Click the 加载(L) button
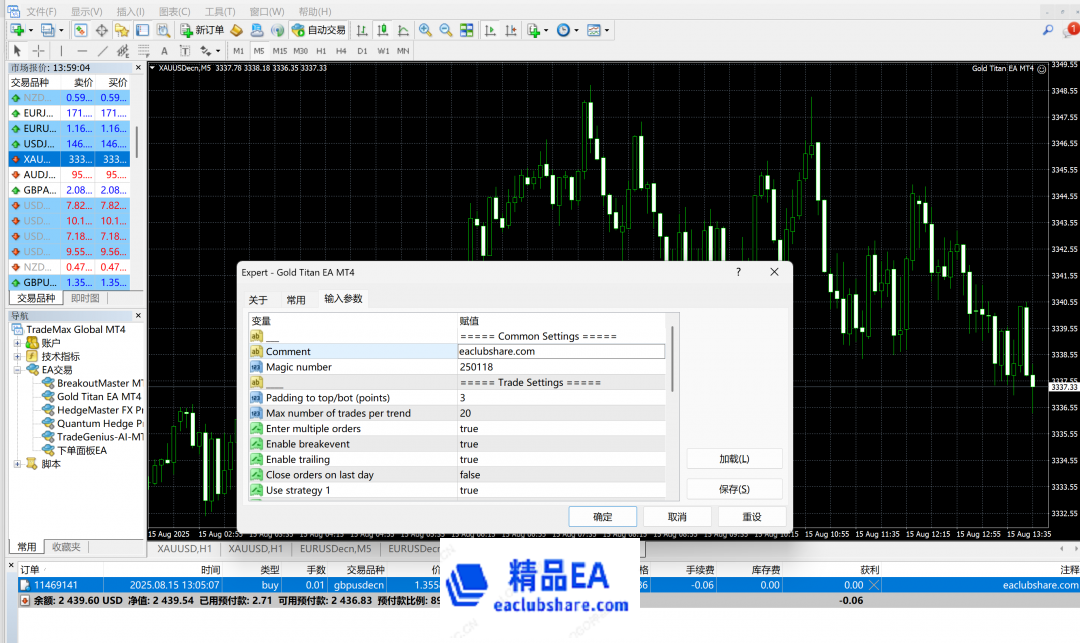1080x643 pixels. pos(734,459)
